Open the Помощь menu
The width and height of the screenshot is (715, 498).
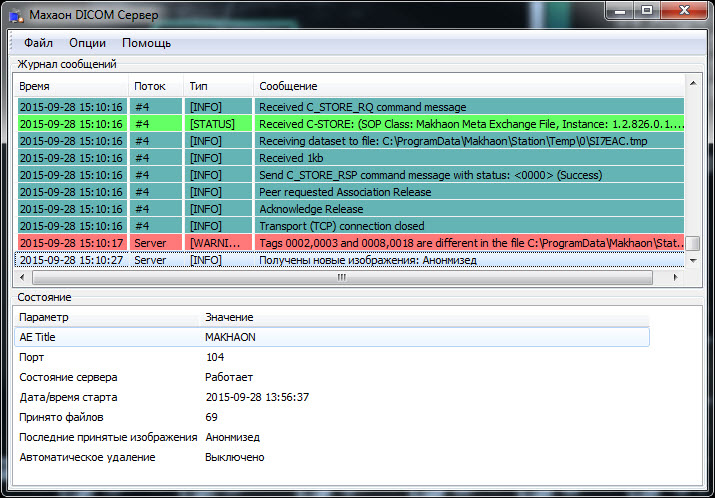click(x=146, y=43)
